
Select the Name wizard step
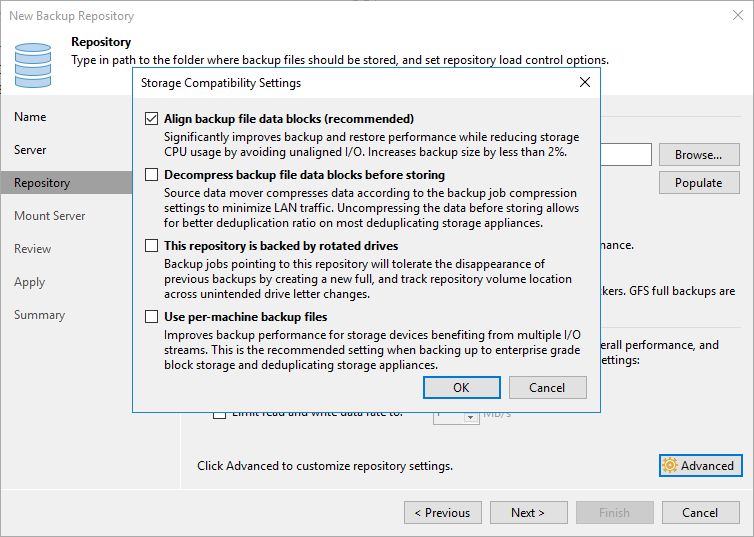(x=30, y=117)
